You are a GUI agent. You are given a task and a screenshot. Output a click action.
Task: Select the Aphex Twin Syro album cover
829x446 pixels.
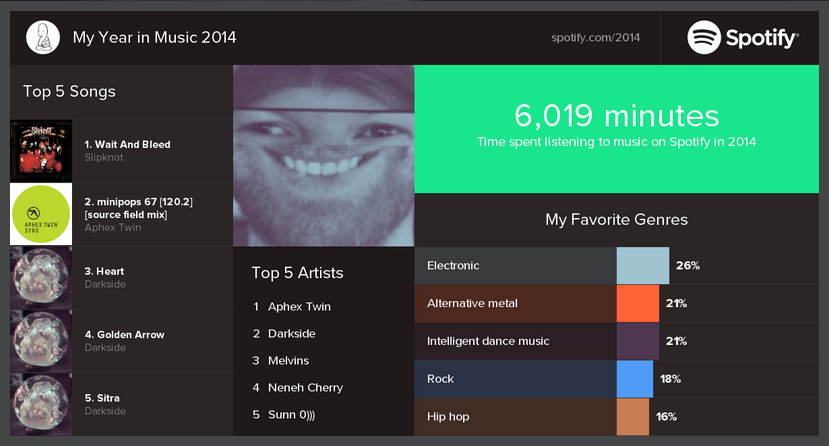41,214
